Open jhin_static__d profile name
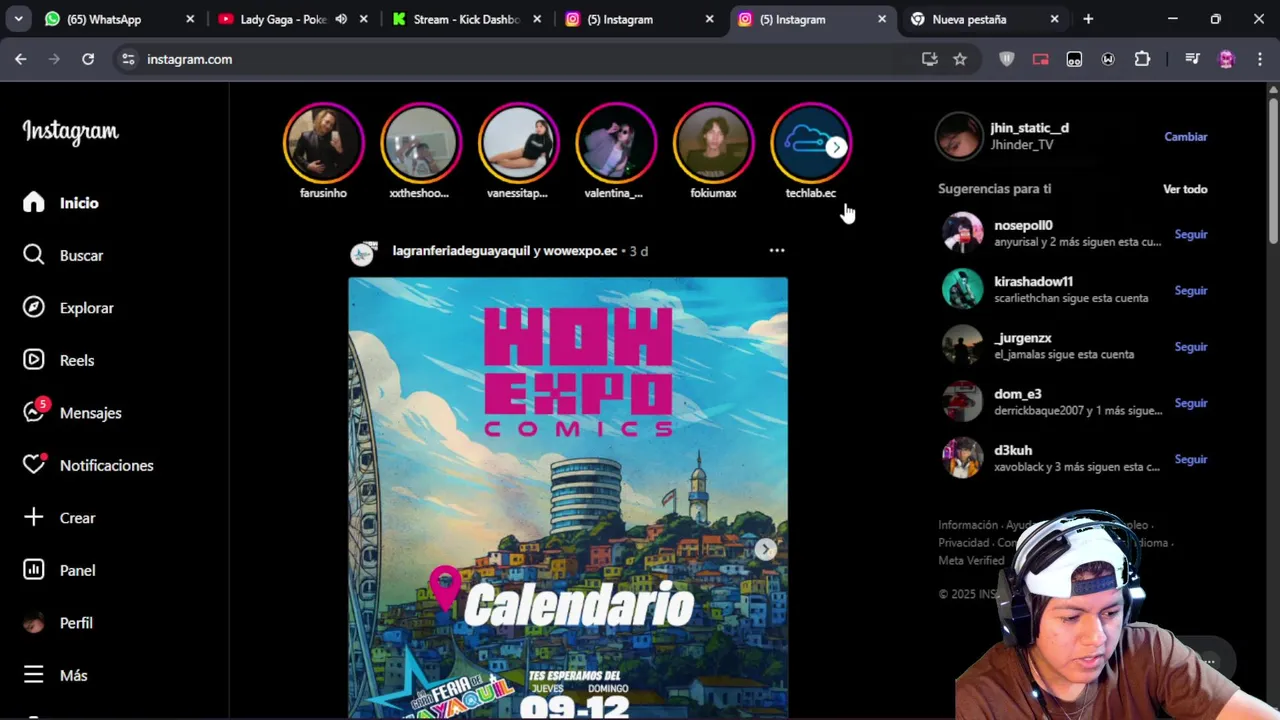The height and width of the screenshot is (720, 1280). click(x=1029, y=128)
